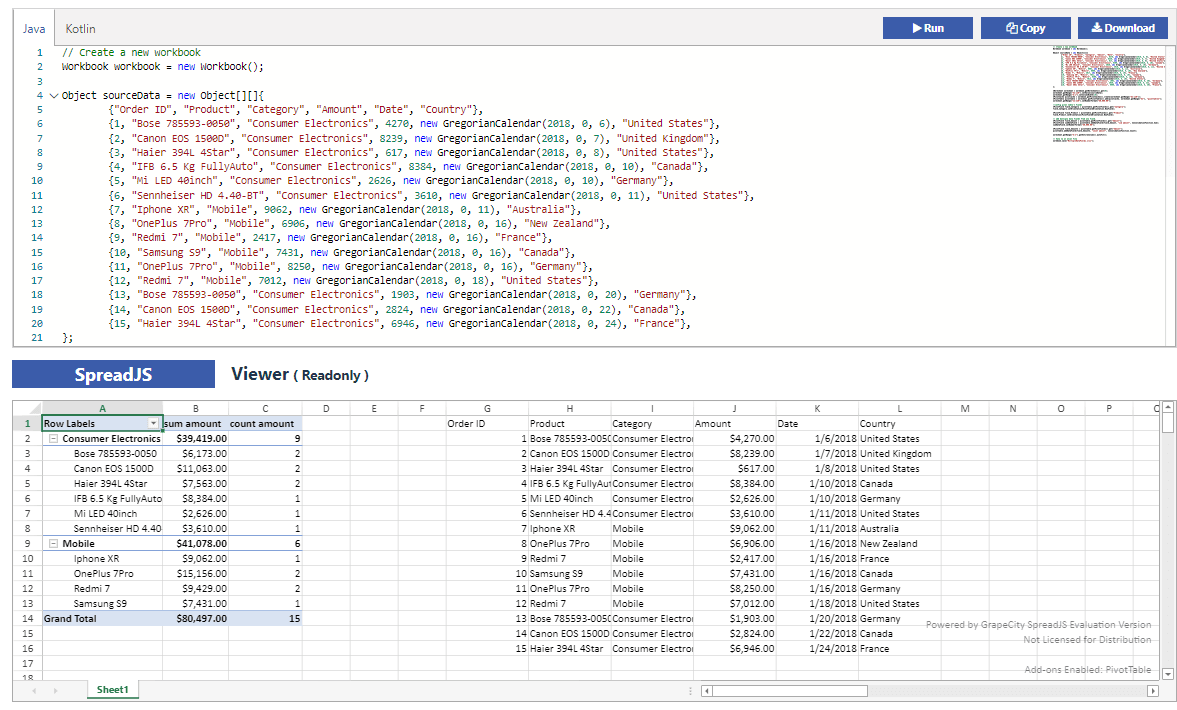1177x710 pixels.
Task: Select the $9,062.00 amount in column J
Action: tap(735, 528)
